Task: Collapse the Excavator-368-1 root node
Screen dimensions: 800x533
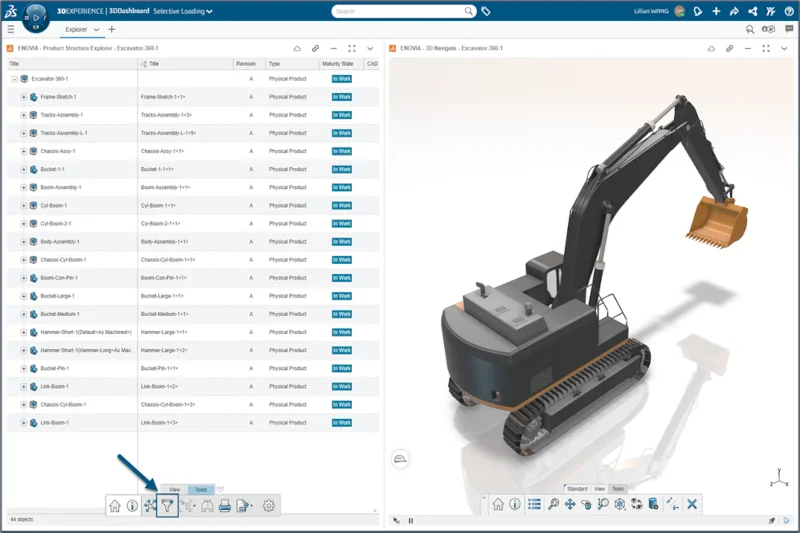Action: [15, 78]
